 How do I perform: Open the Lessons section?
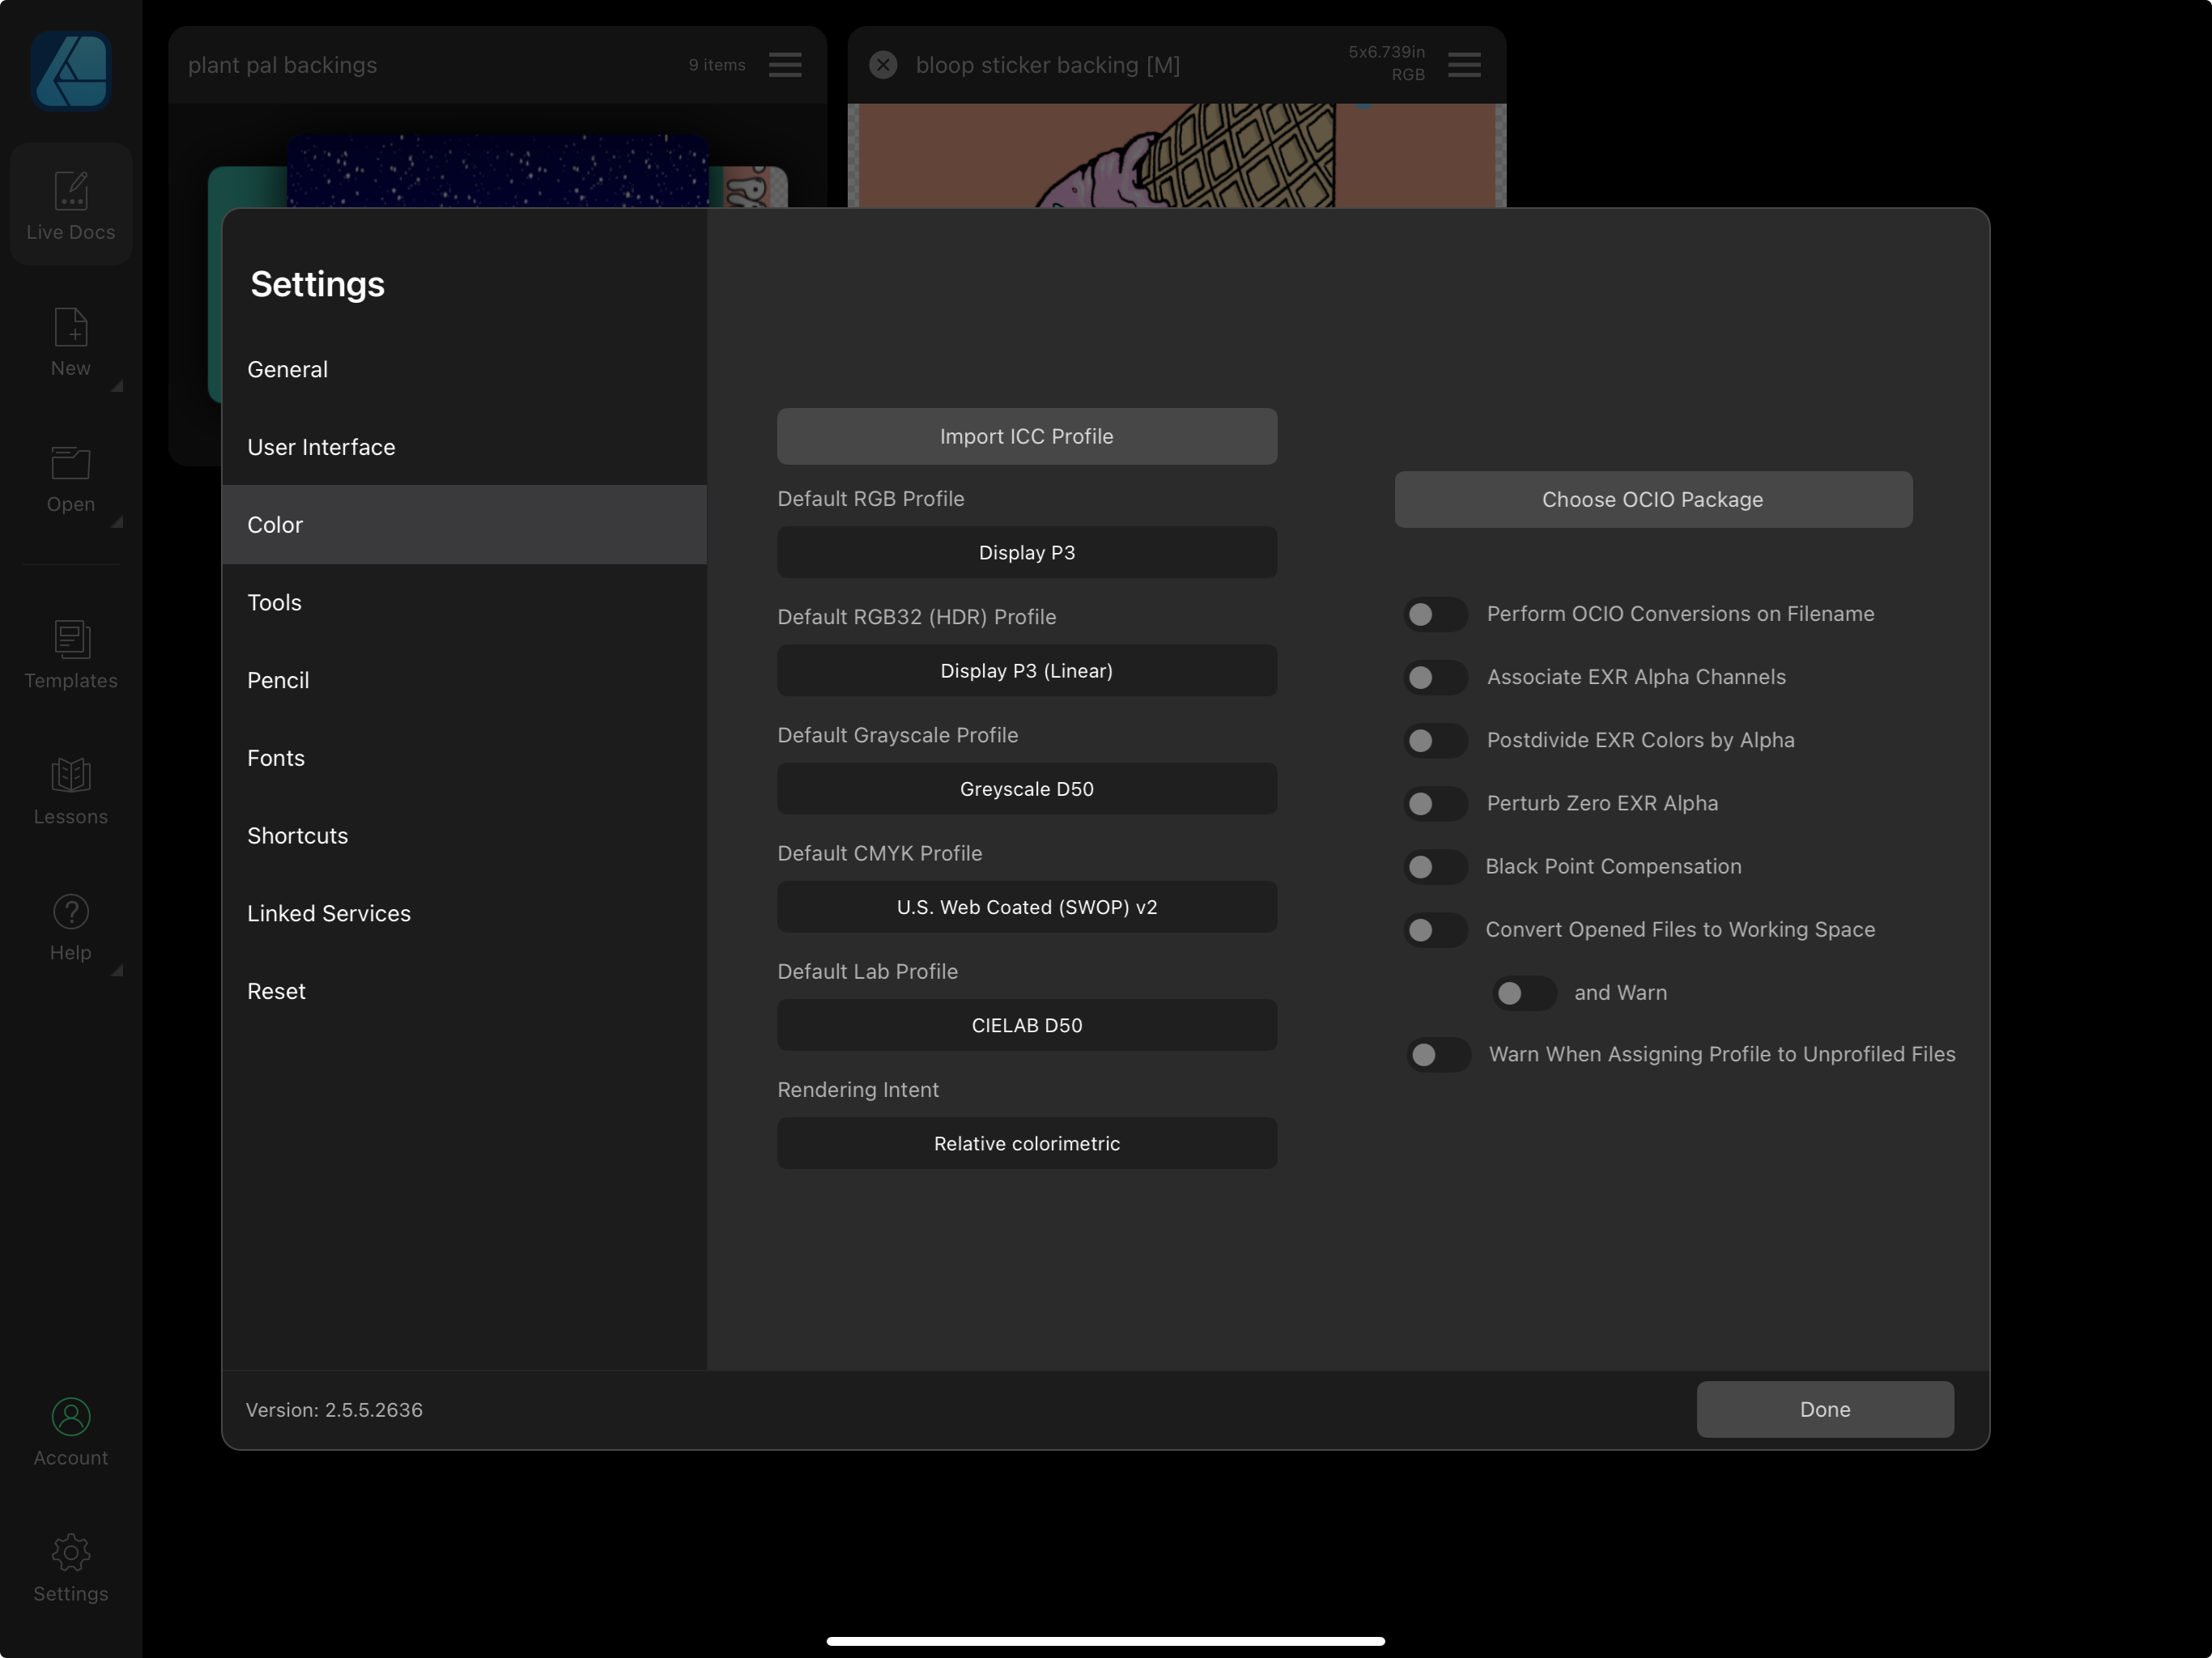point(71,791)
